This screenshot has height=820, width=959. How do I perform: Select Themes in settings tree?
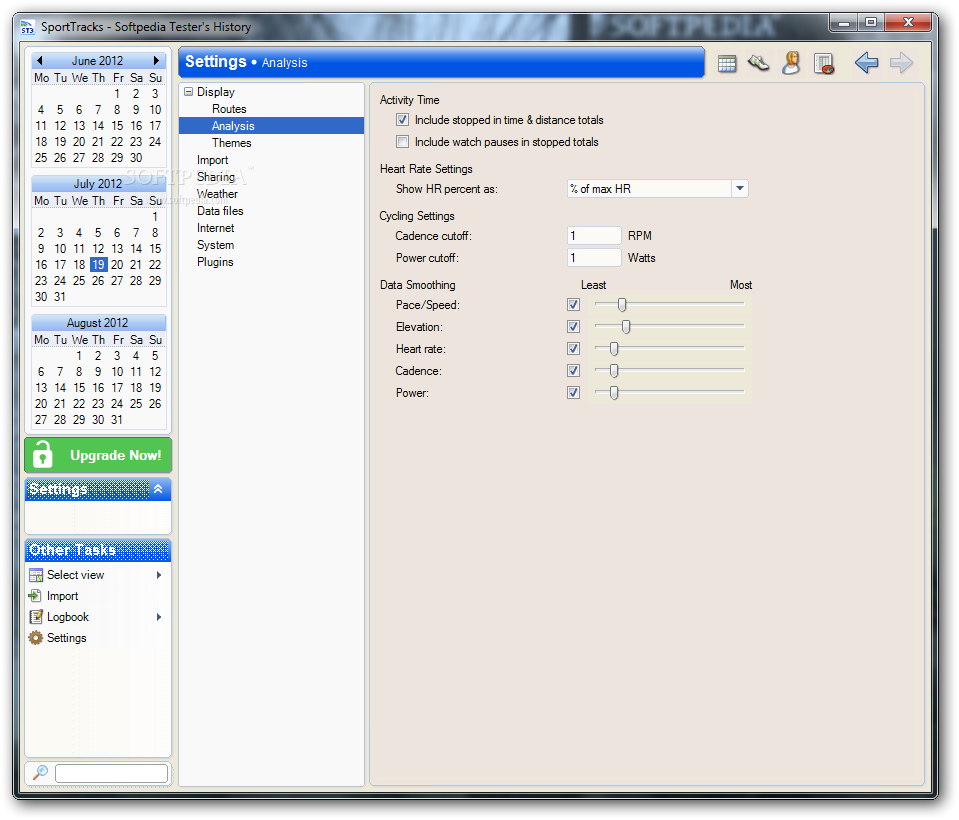(232, 143)
